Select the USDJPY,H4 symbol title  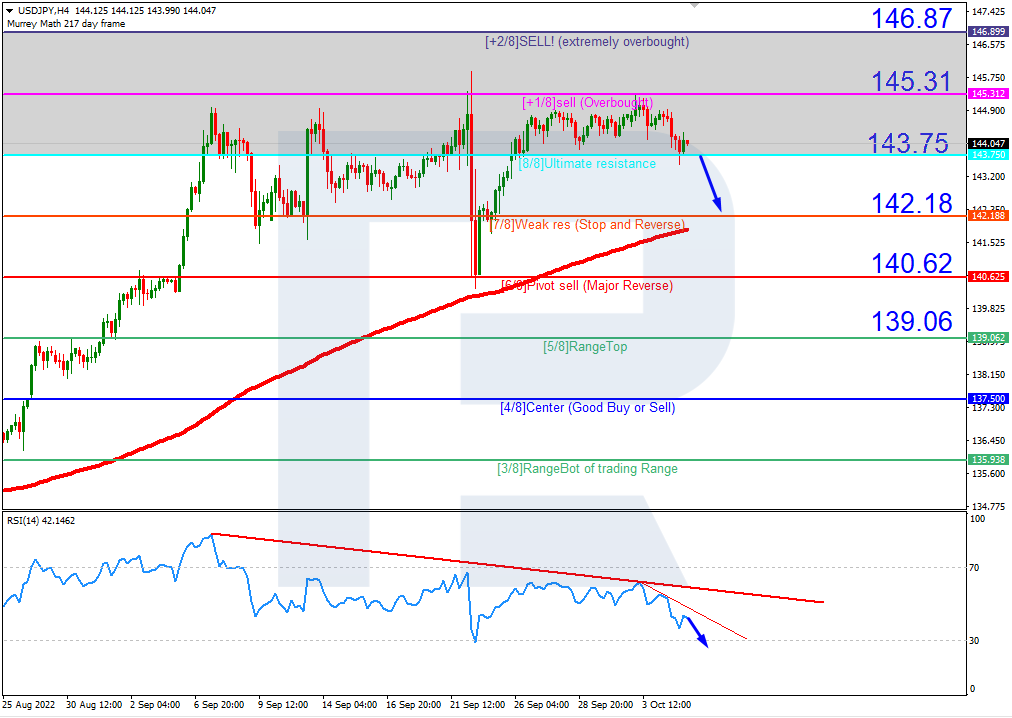click(x=38, y=10)
